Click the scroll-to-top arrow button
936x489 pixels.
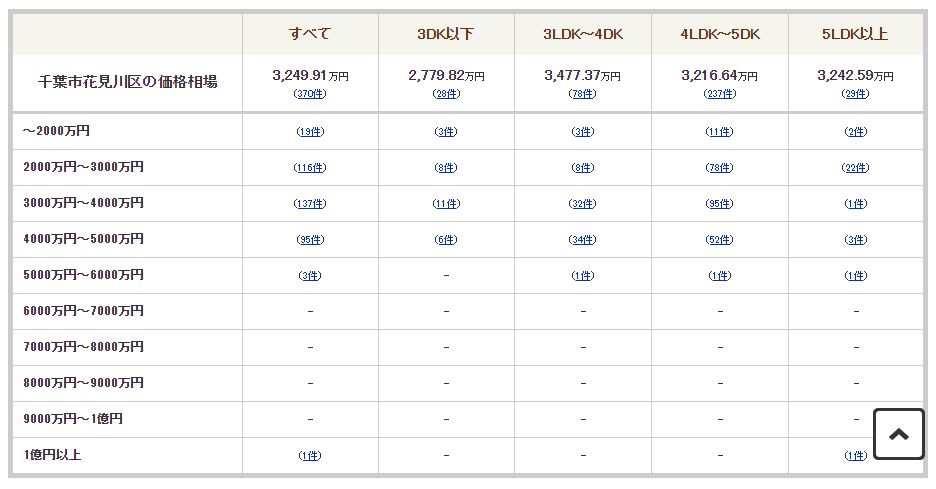[x=898, y=434]
